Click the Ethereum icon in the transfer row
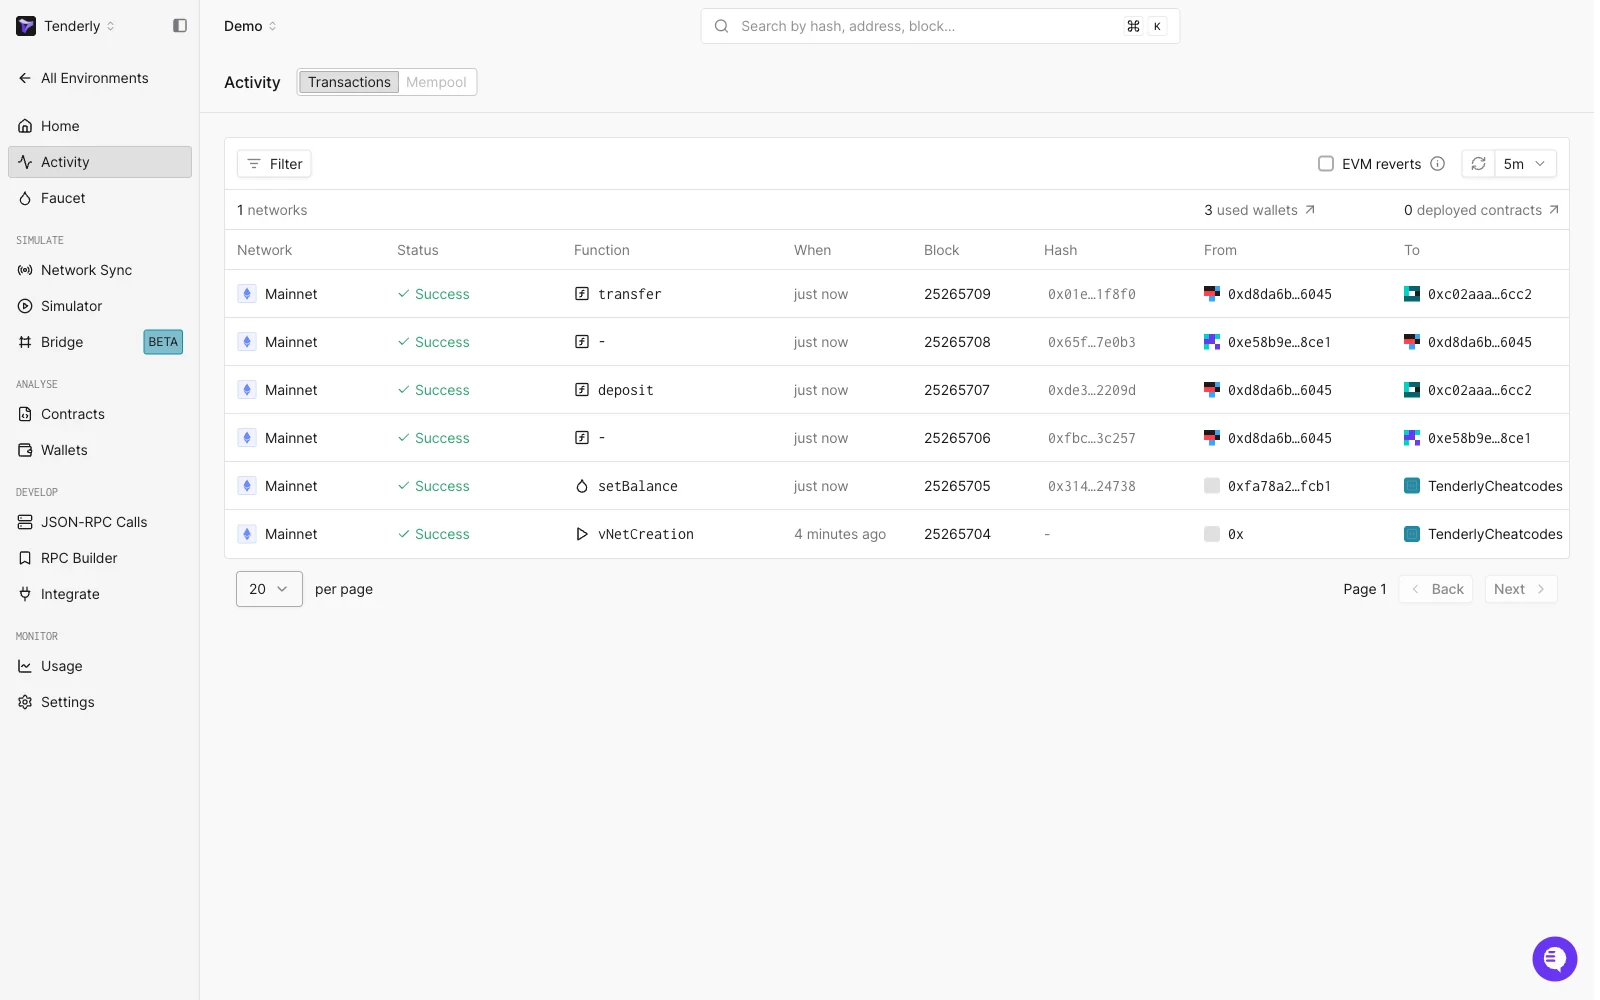1600x1000 pixels. 247,294
